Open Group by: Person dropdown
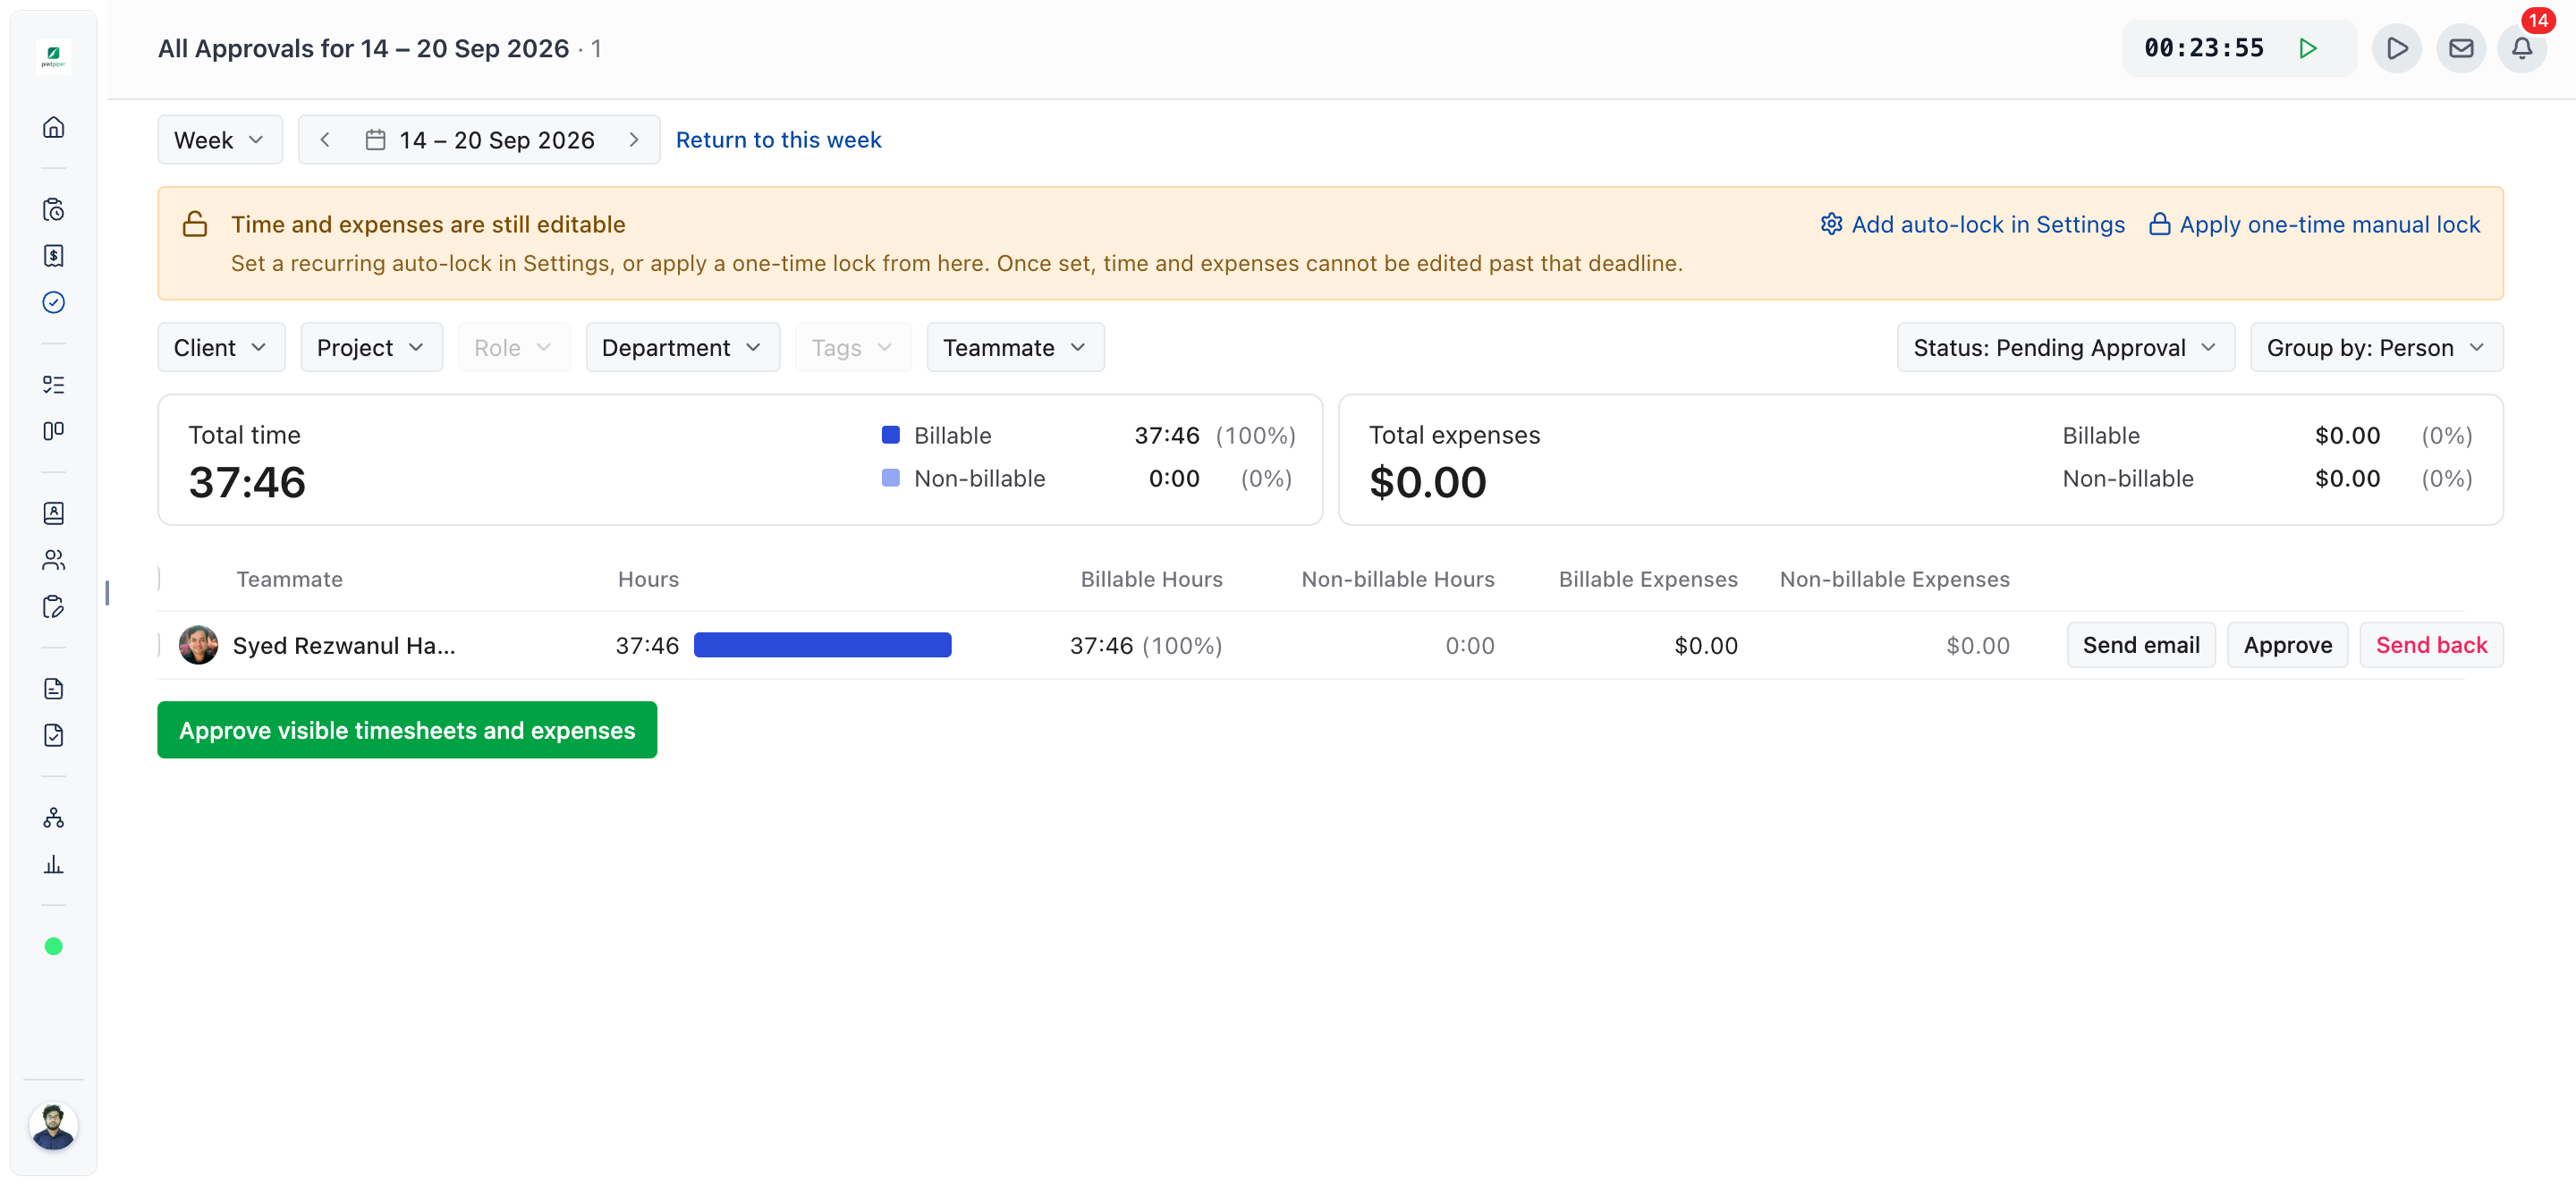The image size is (2576, 1186). point(2376,347)
